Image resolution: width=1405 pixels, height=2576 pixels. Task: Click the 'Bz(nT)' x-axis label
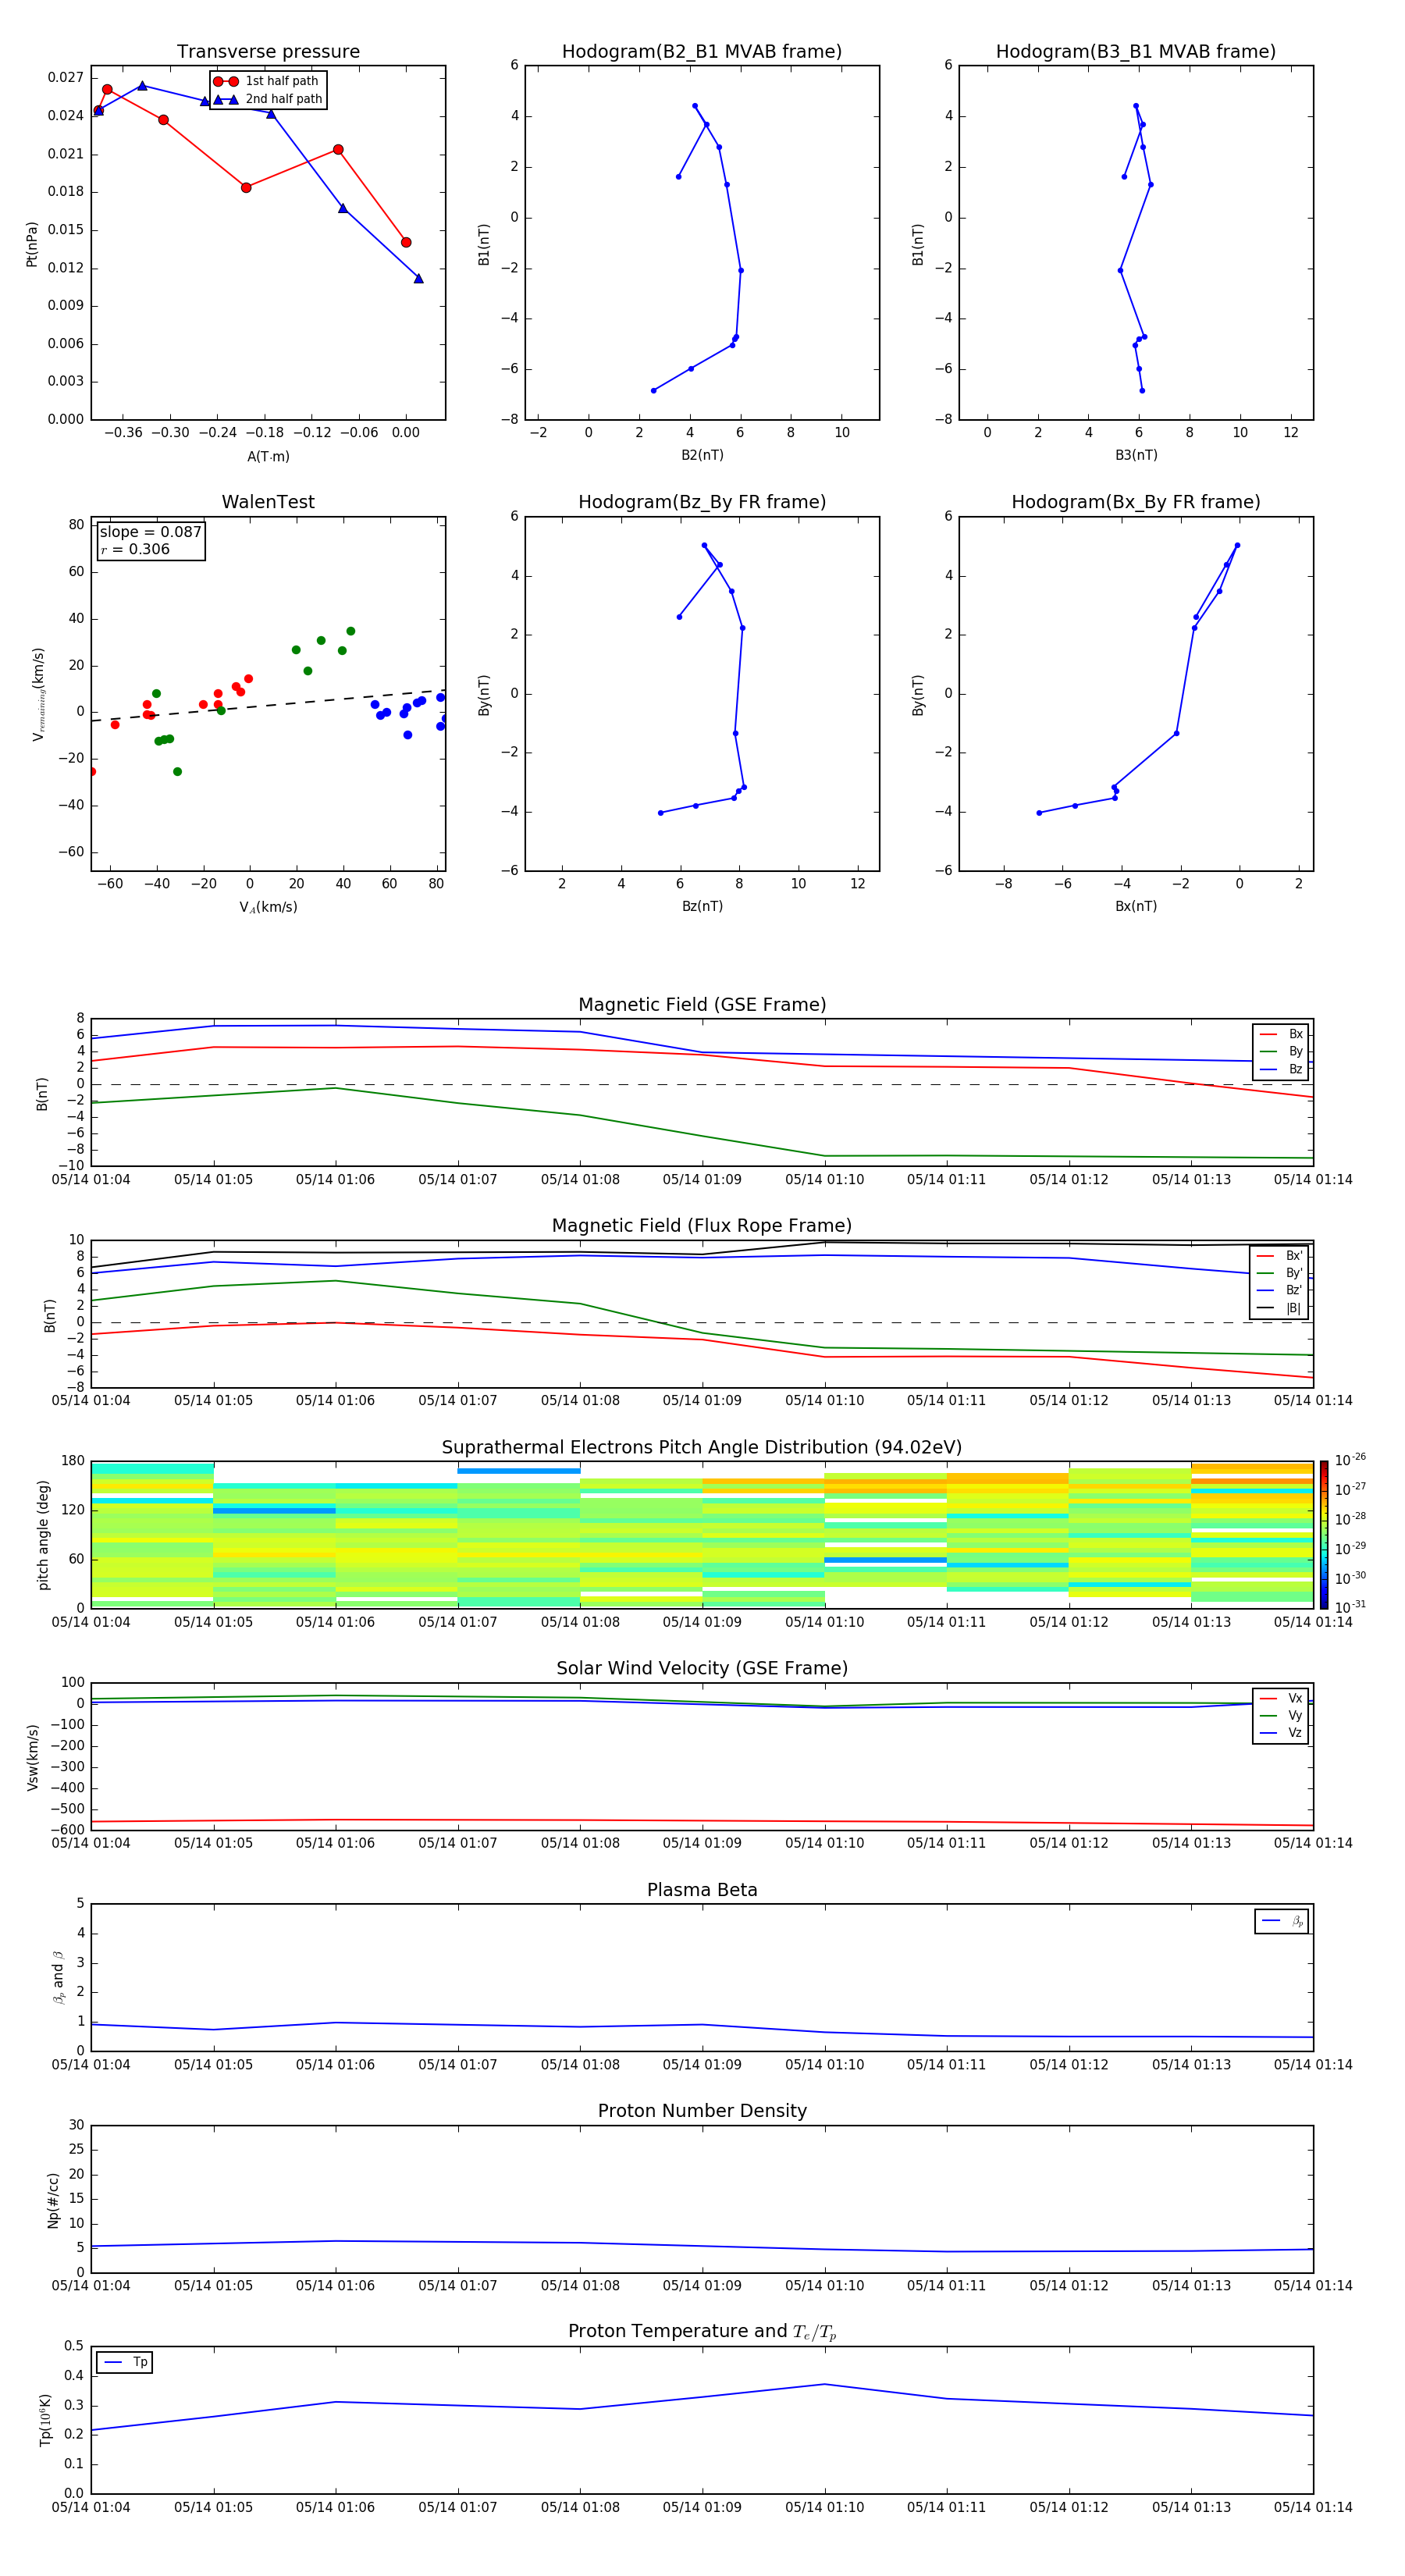point(702,906)
